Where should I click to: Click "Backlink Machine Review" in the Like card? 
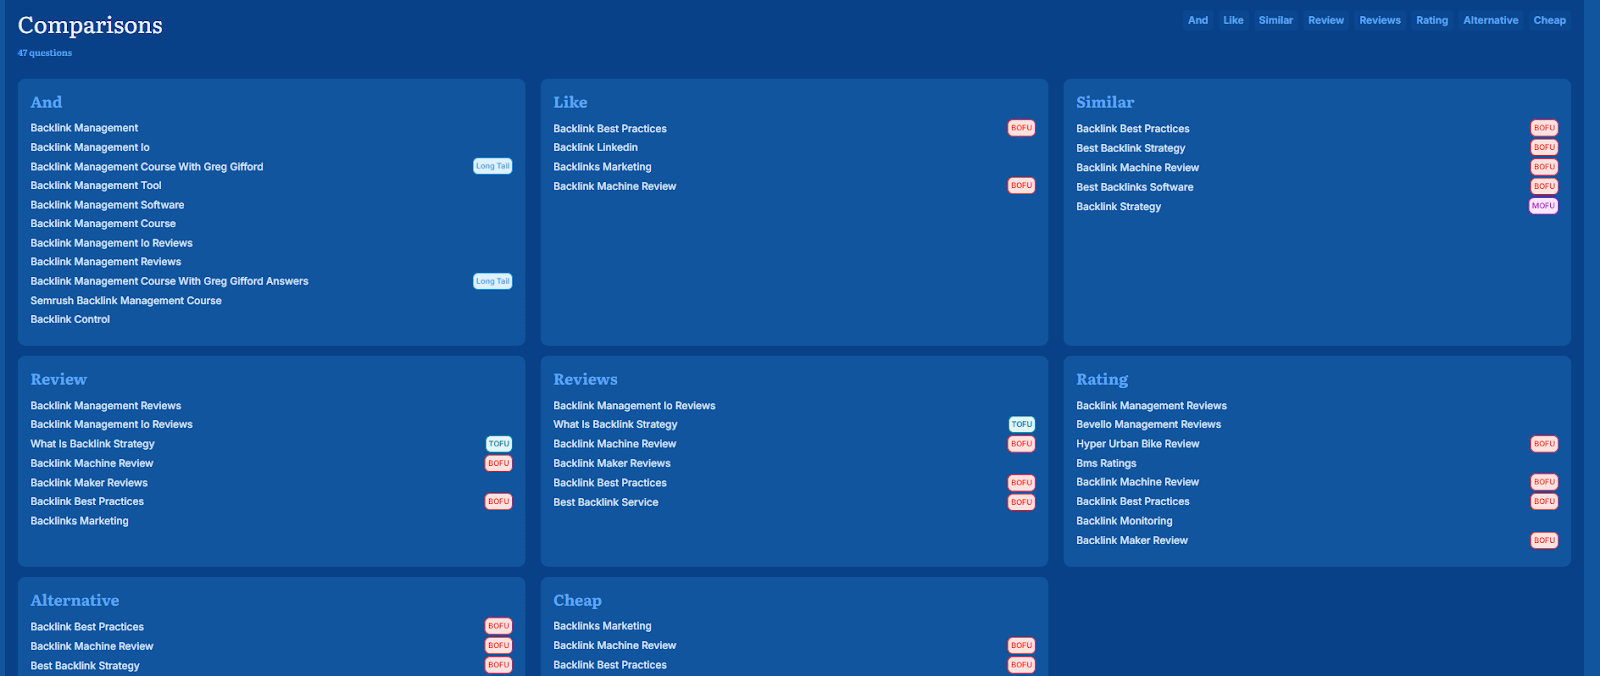pyautogui.click(x=614, y=186)
